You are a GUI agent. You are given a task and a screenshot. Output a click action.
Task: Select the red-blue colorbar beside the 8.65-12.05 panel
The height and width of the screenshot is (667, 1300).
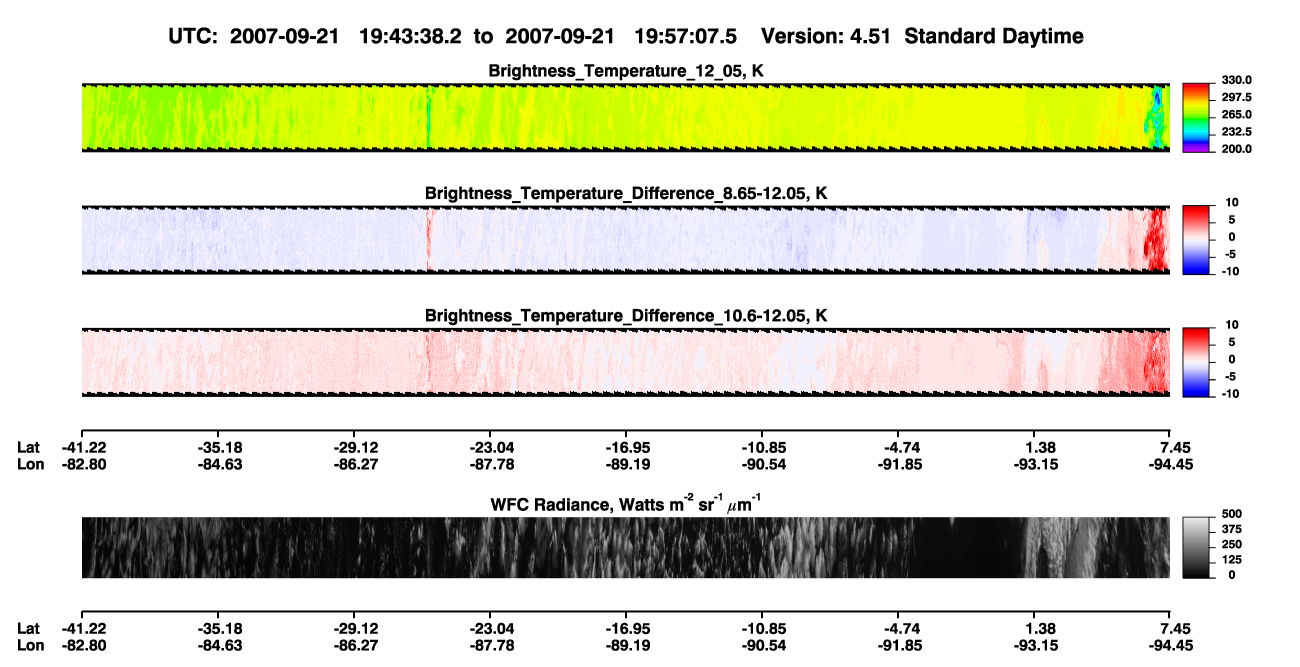point(1196,239)
